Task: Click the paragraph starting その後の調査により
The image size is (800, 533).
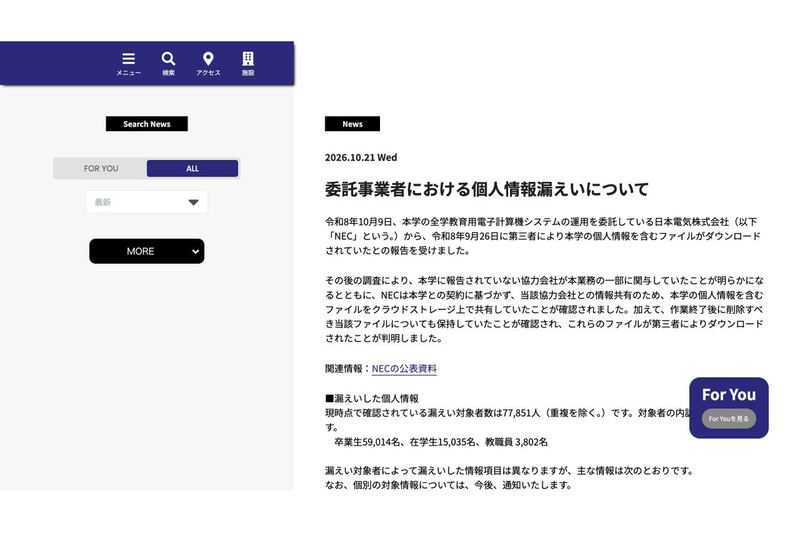Action: (544, 309)
